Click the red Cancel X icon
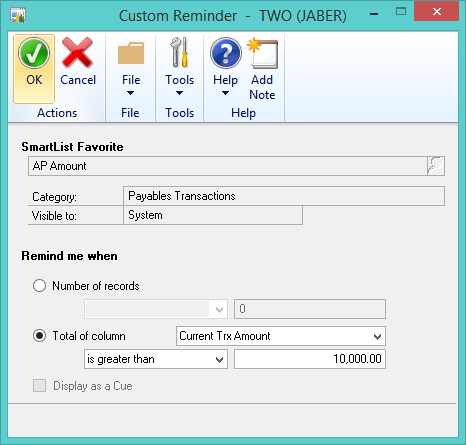The height and width of the screenshot is (445, 466). pyautogui.click(x=77, y=52)
